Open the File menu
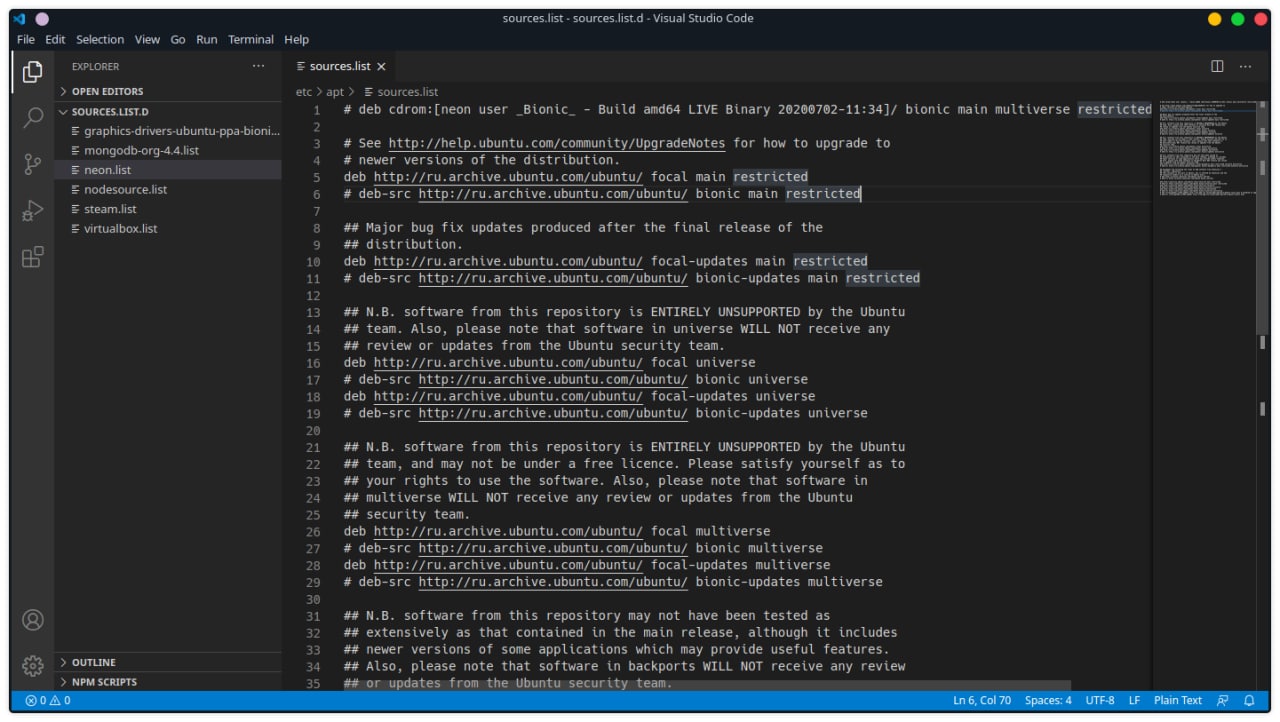 (x=26, y=39)
